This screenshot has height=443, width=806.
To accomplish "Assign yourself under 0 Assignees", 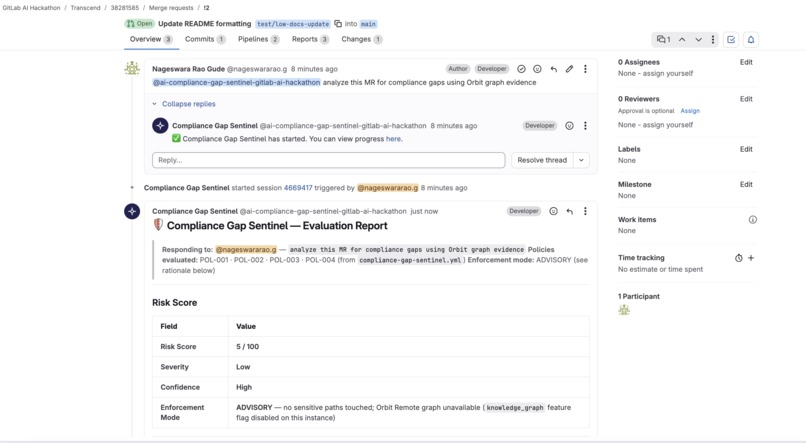I will click(668, 73).
